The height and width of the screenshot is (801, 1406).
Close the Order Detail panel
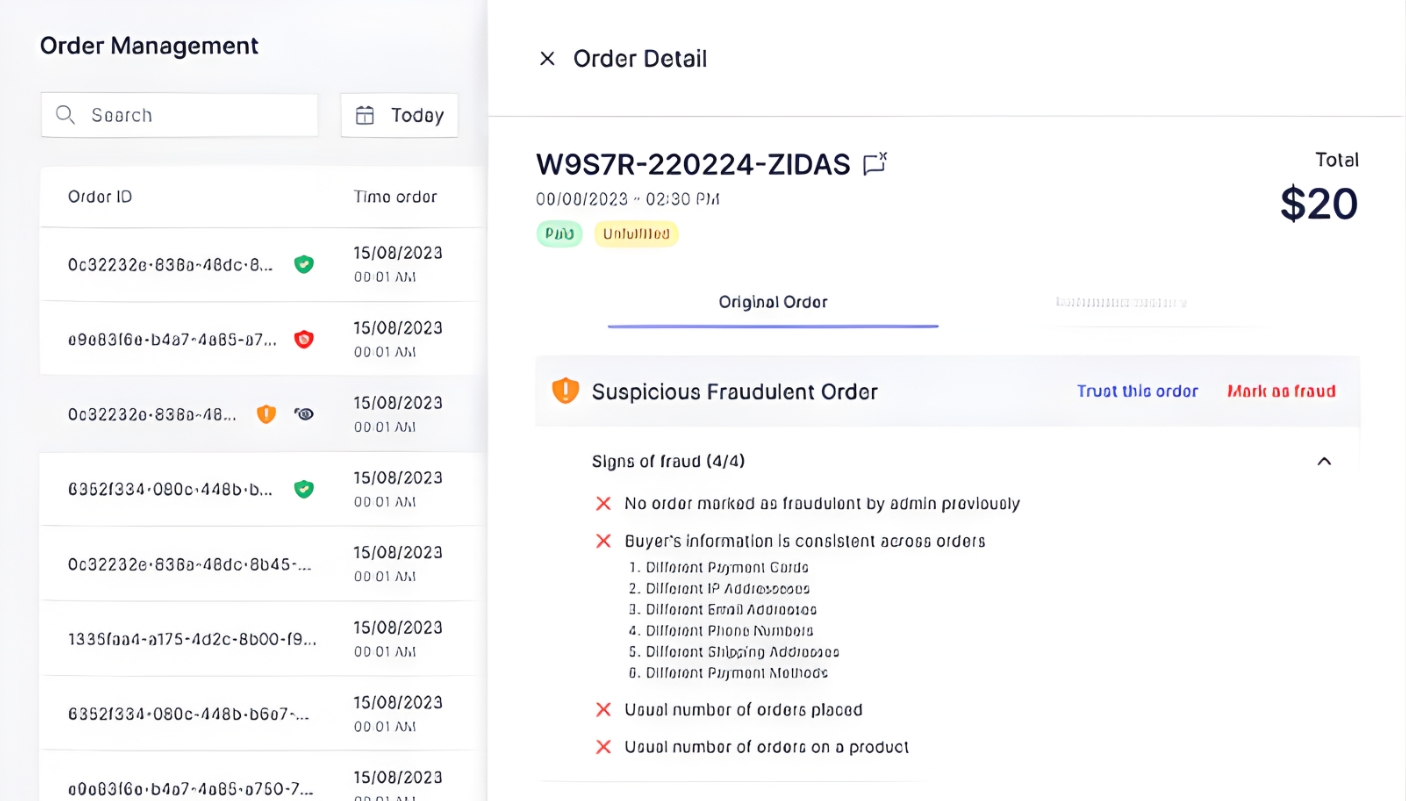(546, 59)
